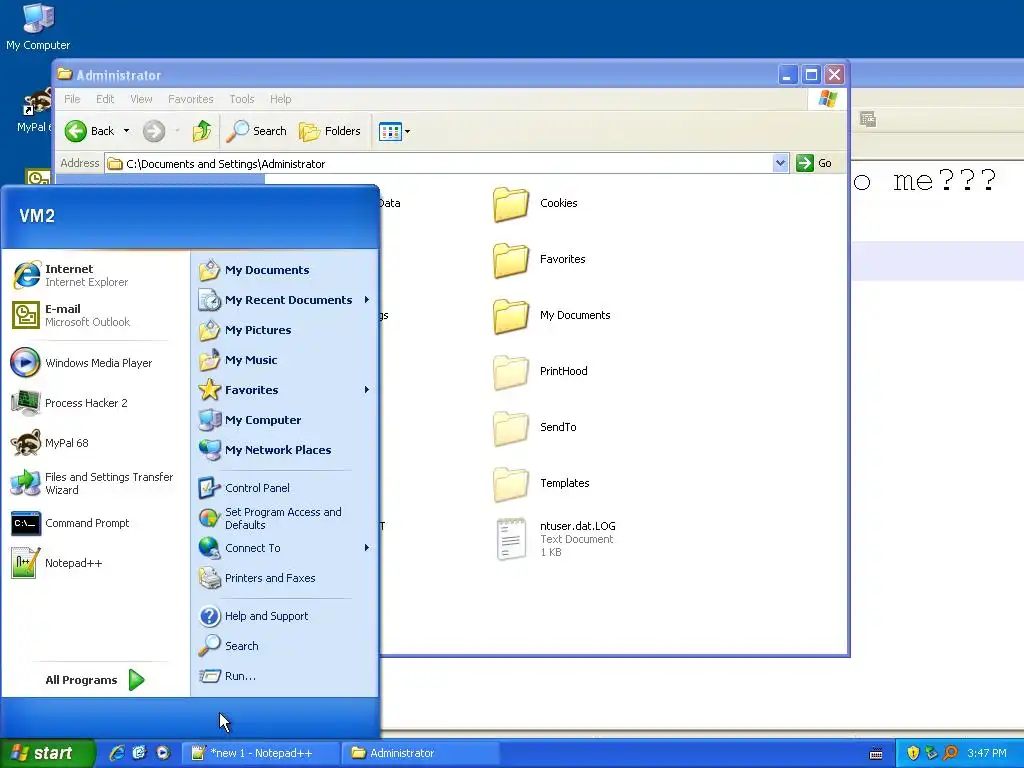Screen dimensions: 1024x768
Task: Click the Back button in Explorer
Action: click(x=90, y=131)
